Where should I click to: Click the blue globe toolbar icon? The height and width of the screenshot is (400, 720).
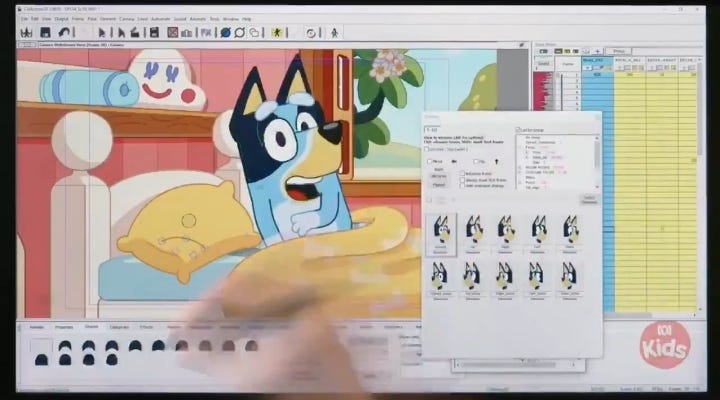(225, 33)
